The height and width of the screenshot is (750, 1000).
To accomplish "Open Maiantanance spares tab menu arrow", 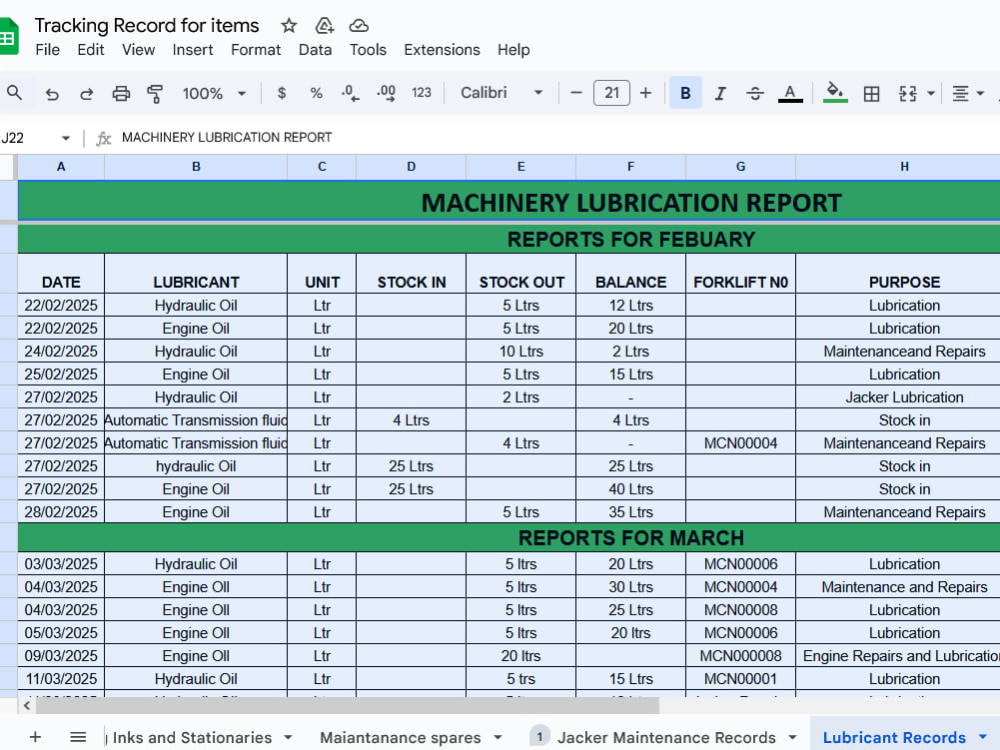I will point(497,737).
